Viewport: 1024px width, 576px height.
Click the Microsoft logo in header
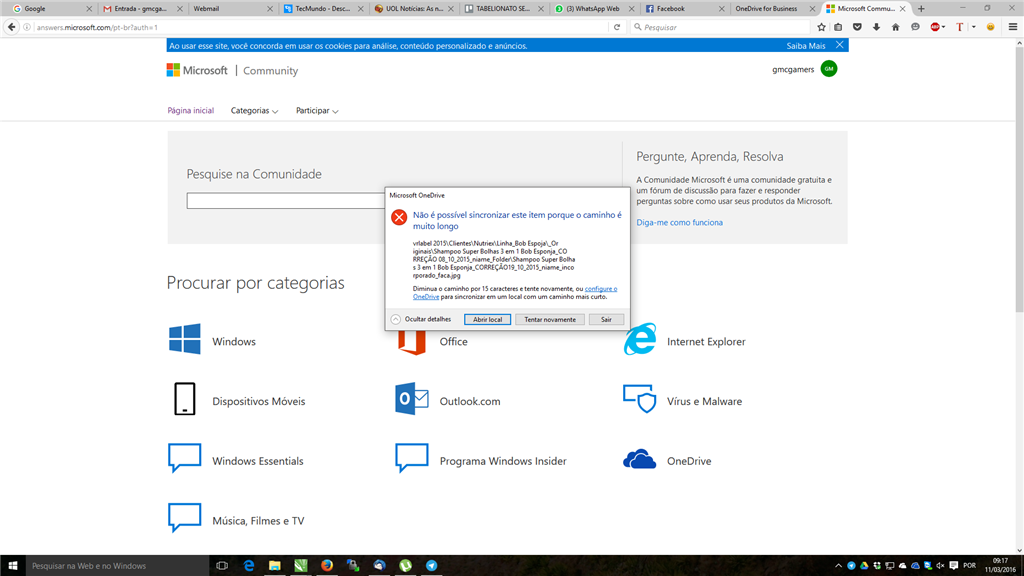[x=197, y=70]
